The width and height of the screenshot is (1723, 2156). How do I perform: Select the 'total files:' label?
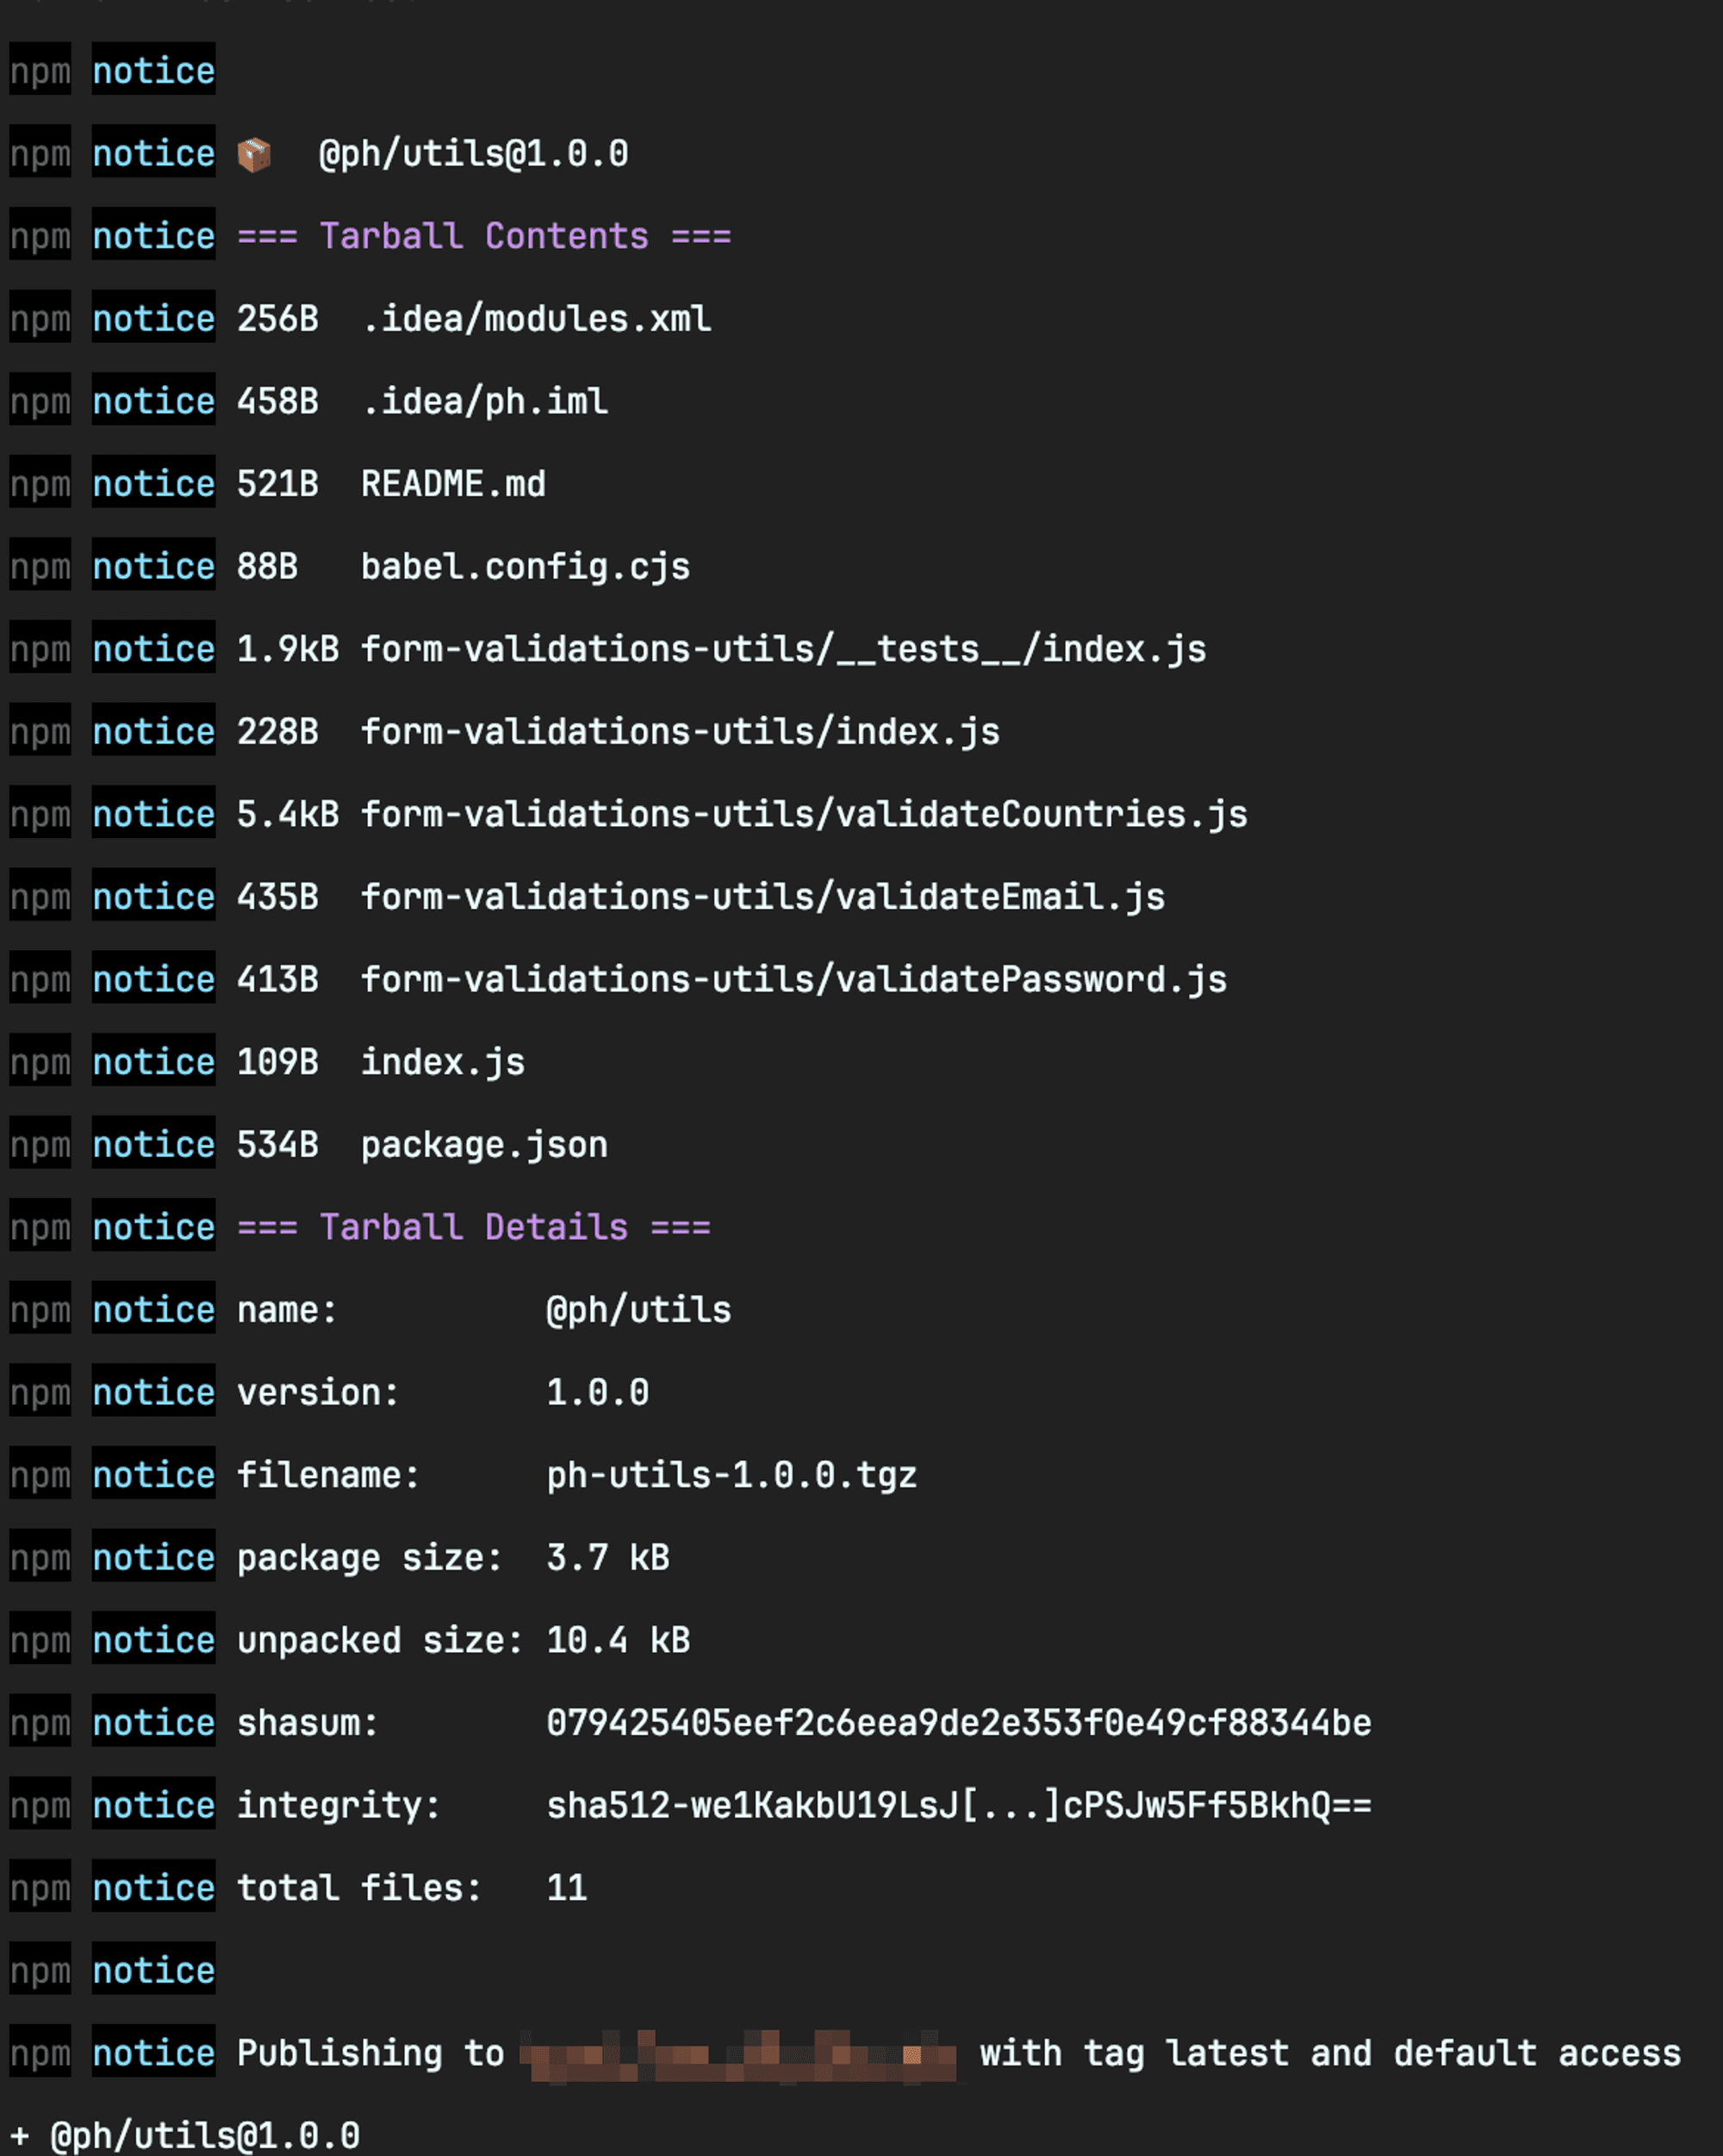[360, 1888]
